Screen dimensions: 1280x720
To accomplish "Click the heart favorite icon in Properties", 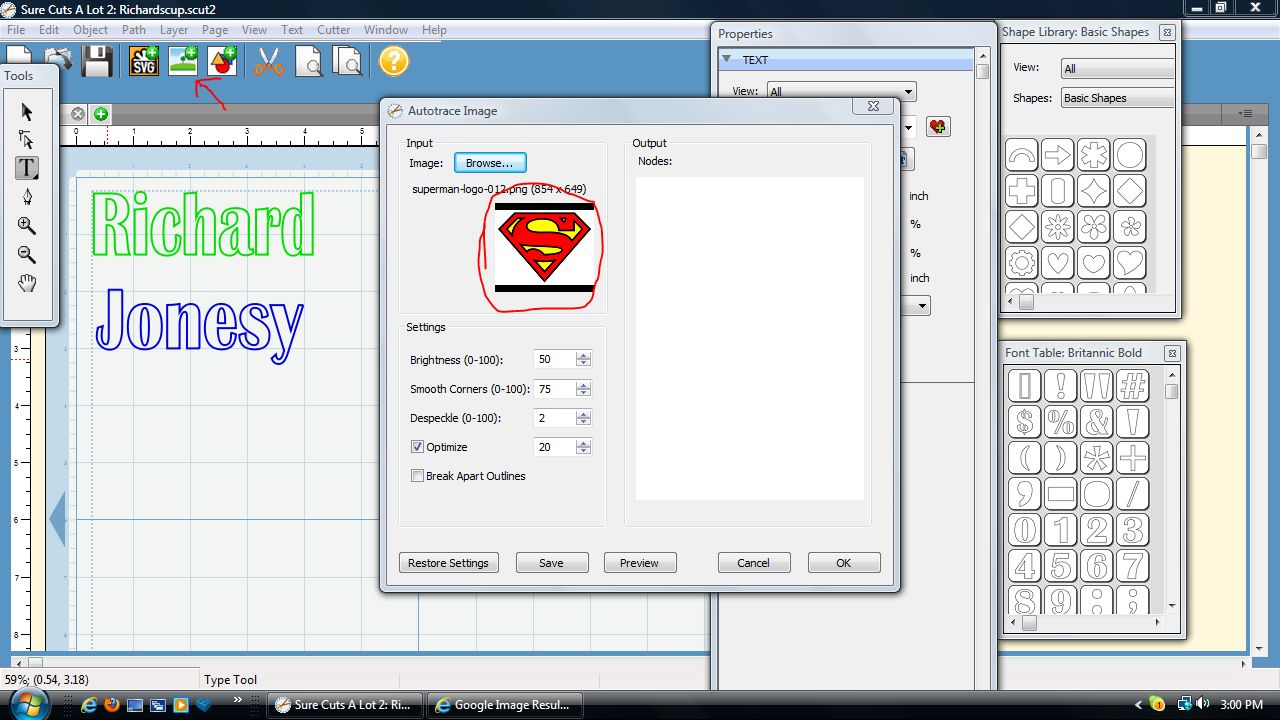I will pos(938,126).
